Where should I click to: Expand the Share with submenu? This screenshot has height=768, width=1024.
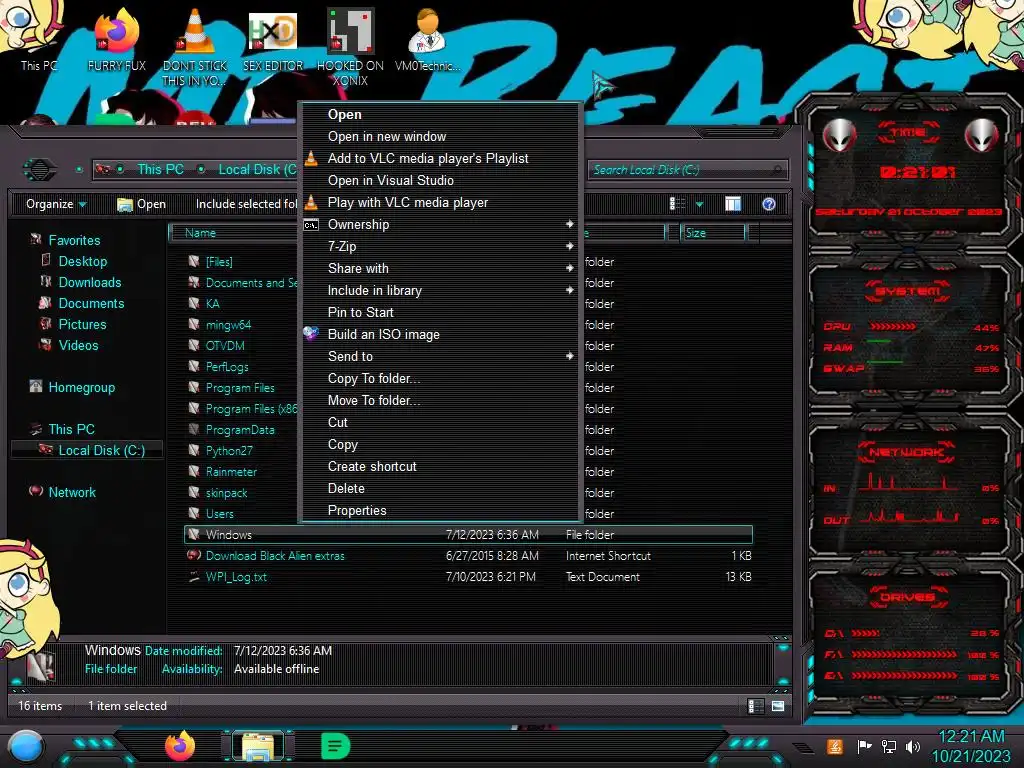tap(440, 268)
